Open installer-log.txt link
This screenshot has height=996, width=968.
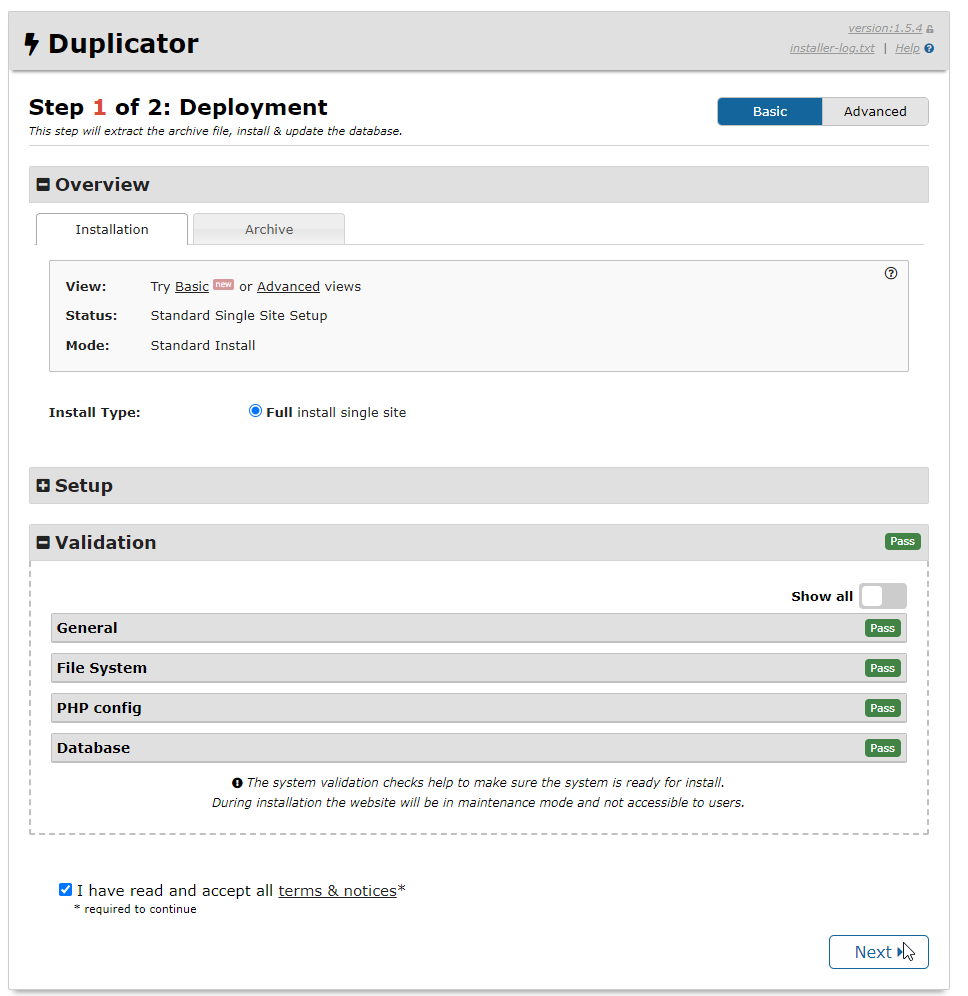(x=832, y=48)
